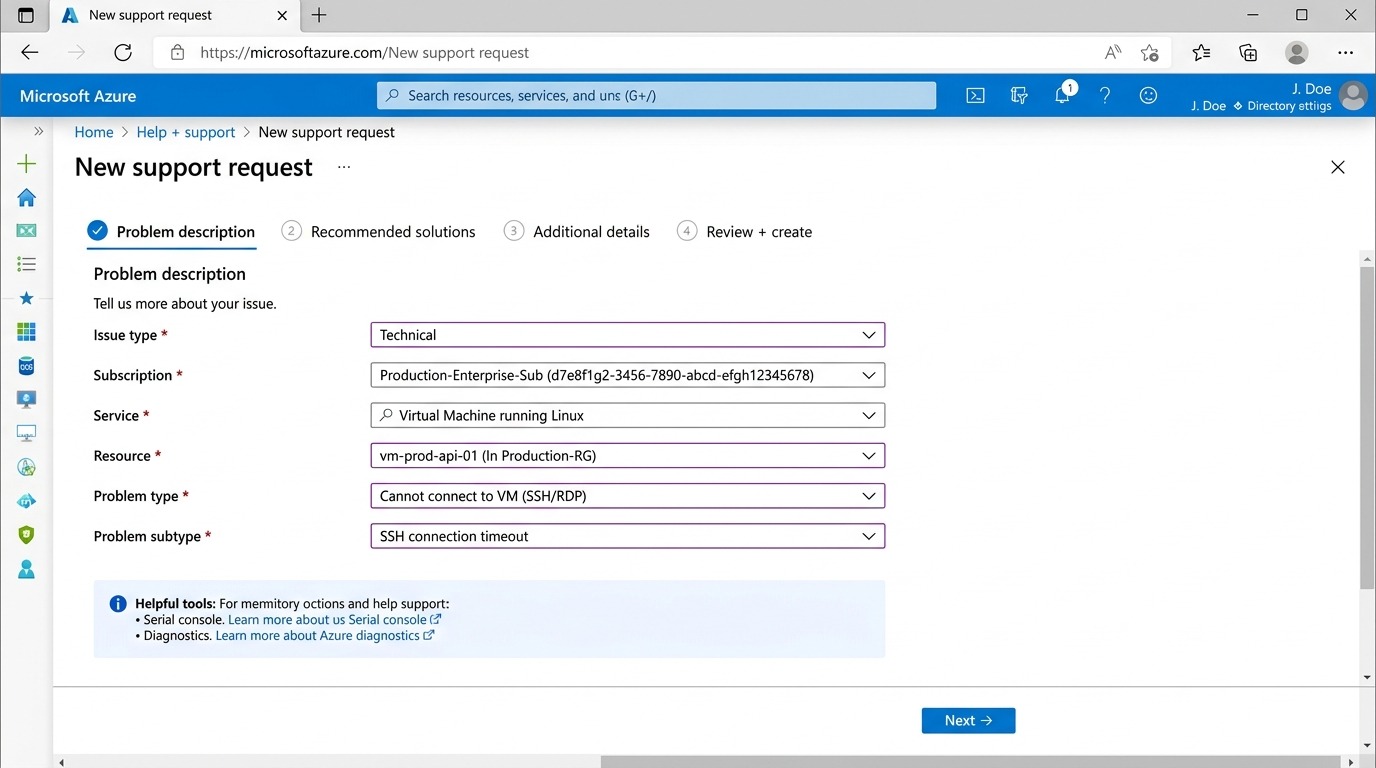Select the Additional details step tab
Image resolution: width=1376 pixels, height=768 pixels.
coord(577,231)
